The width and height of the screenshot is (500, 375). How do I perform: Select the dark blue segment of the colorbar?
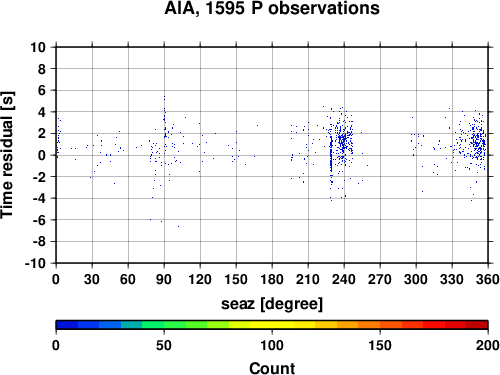[67, 325]
